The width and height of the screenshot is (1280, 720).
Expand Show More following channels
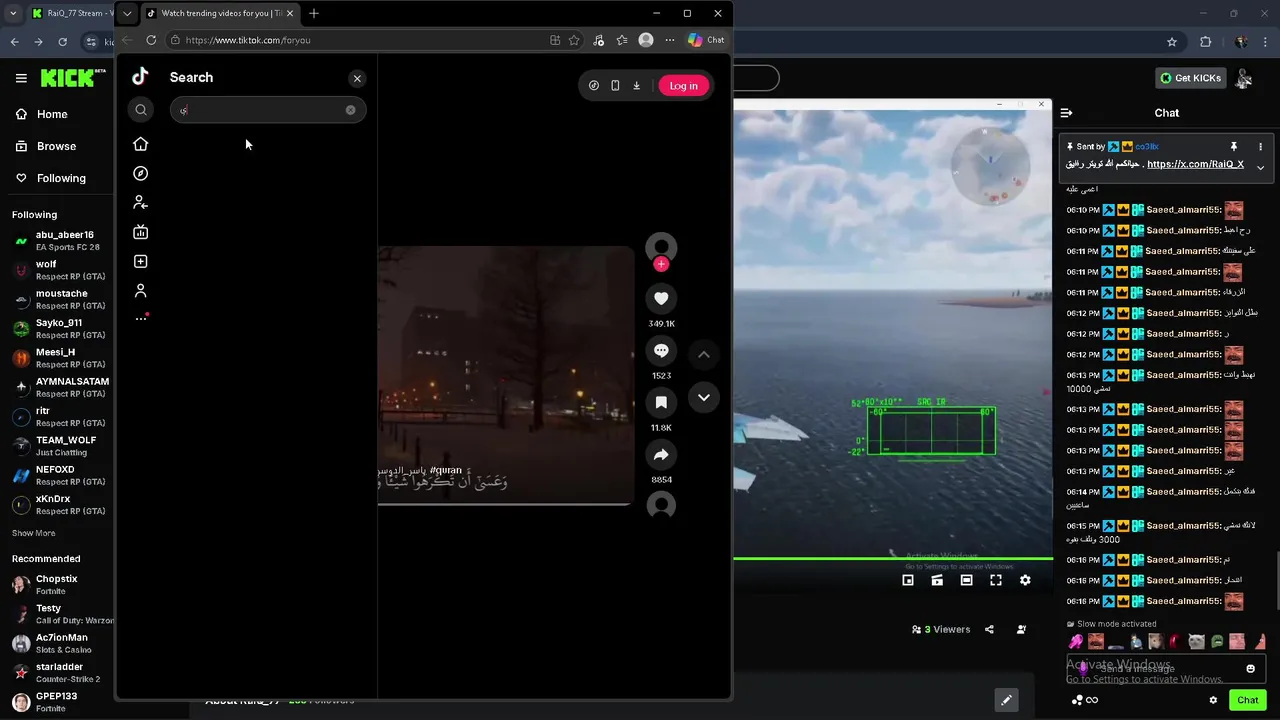(x=33, y=533)
